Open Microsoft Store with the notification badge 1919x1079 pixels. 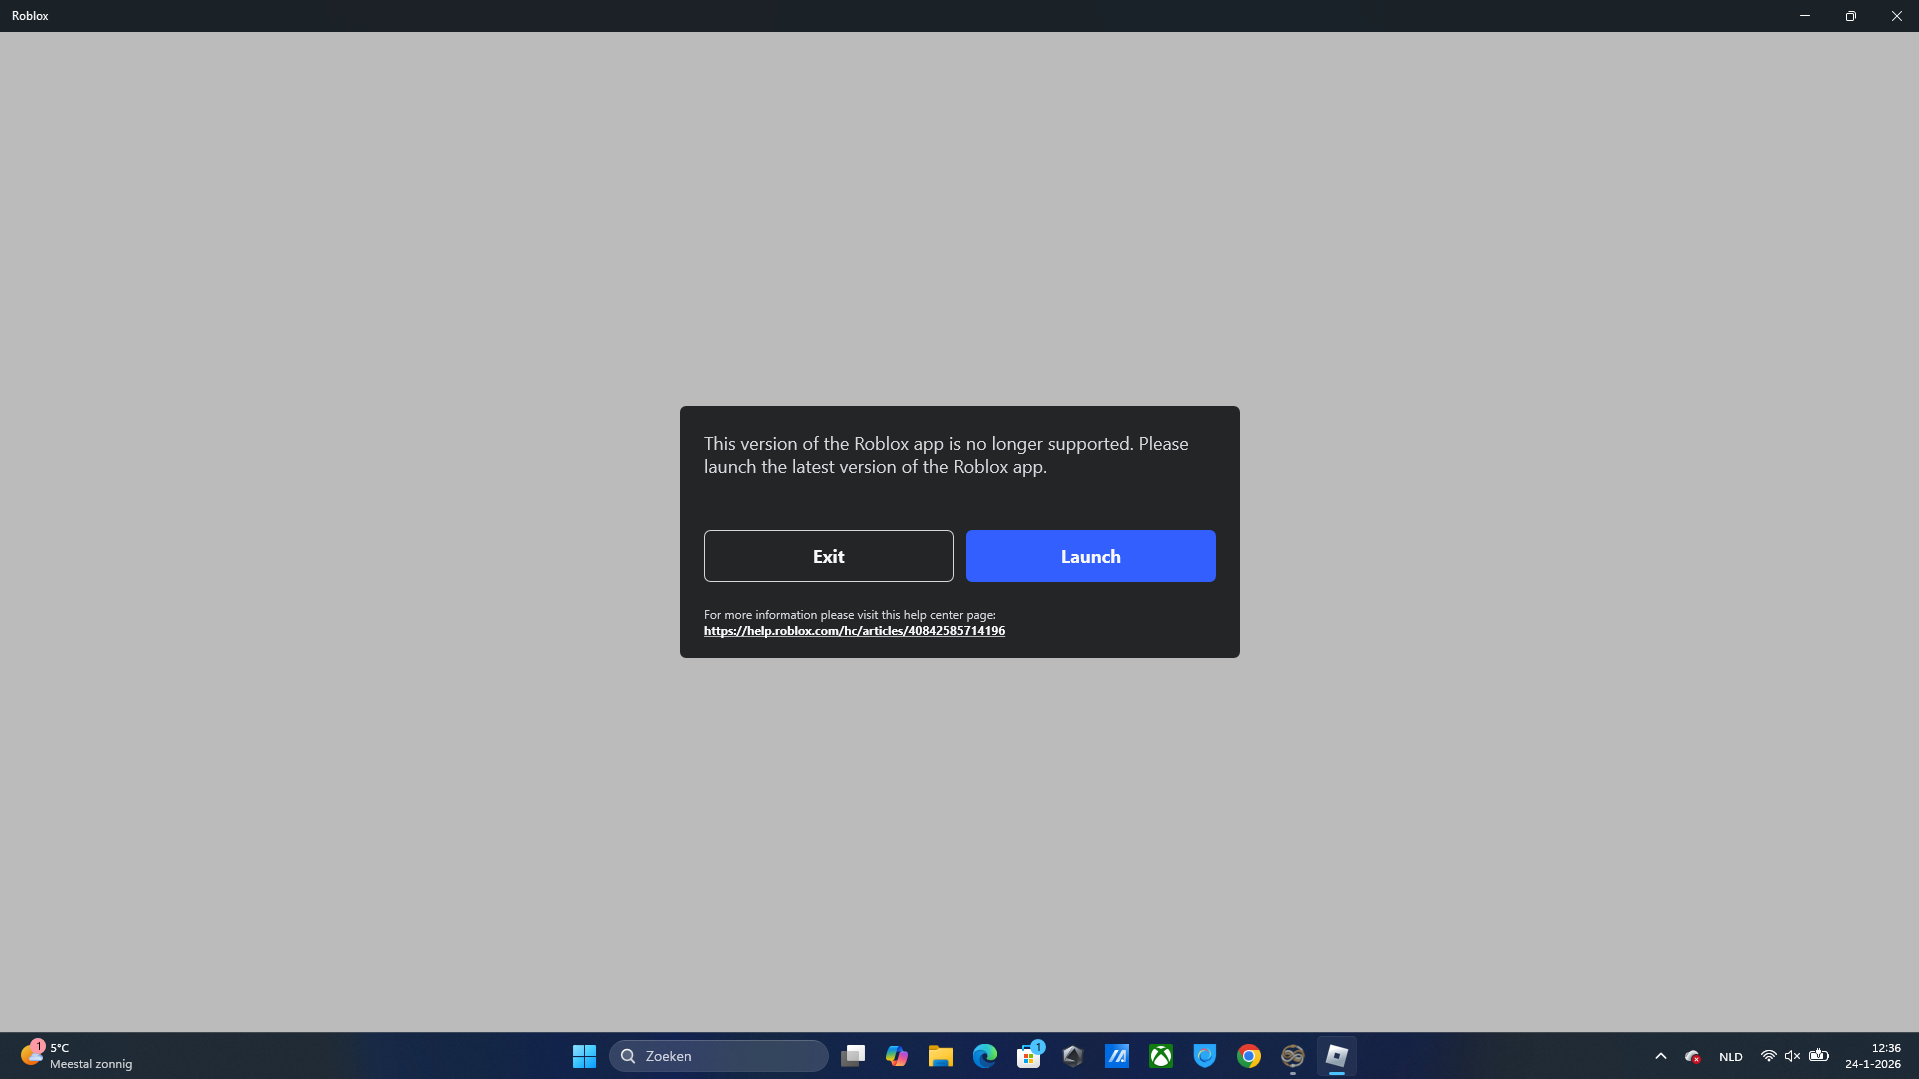[1028, 1055]
